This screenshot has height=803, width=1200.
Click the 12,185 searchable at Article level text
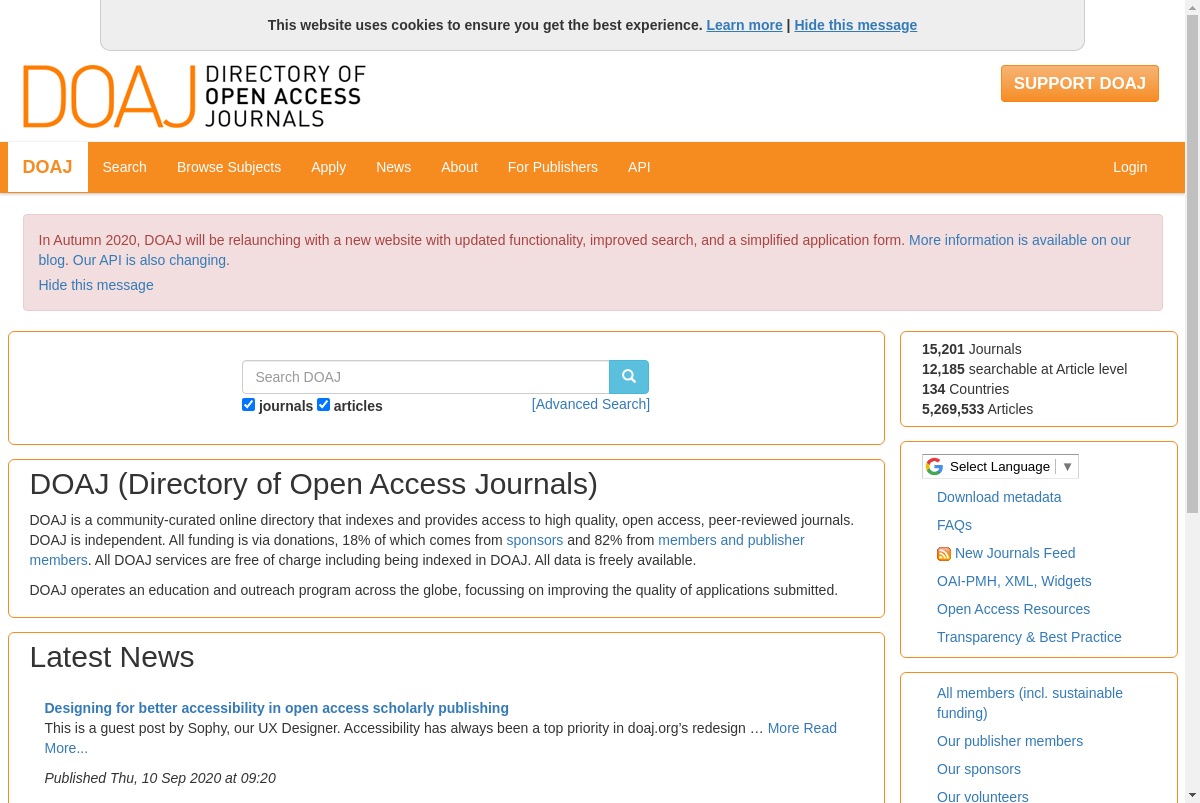1024,369
